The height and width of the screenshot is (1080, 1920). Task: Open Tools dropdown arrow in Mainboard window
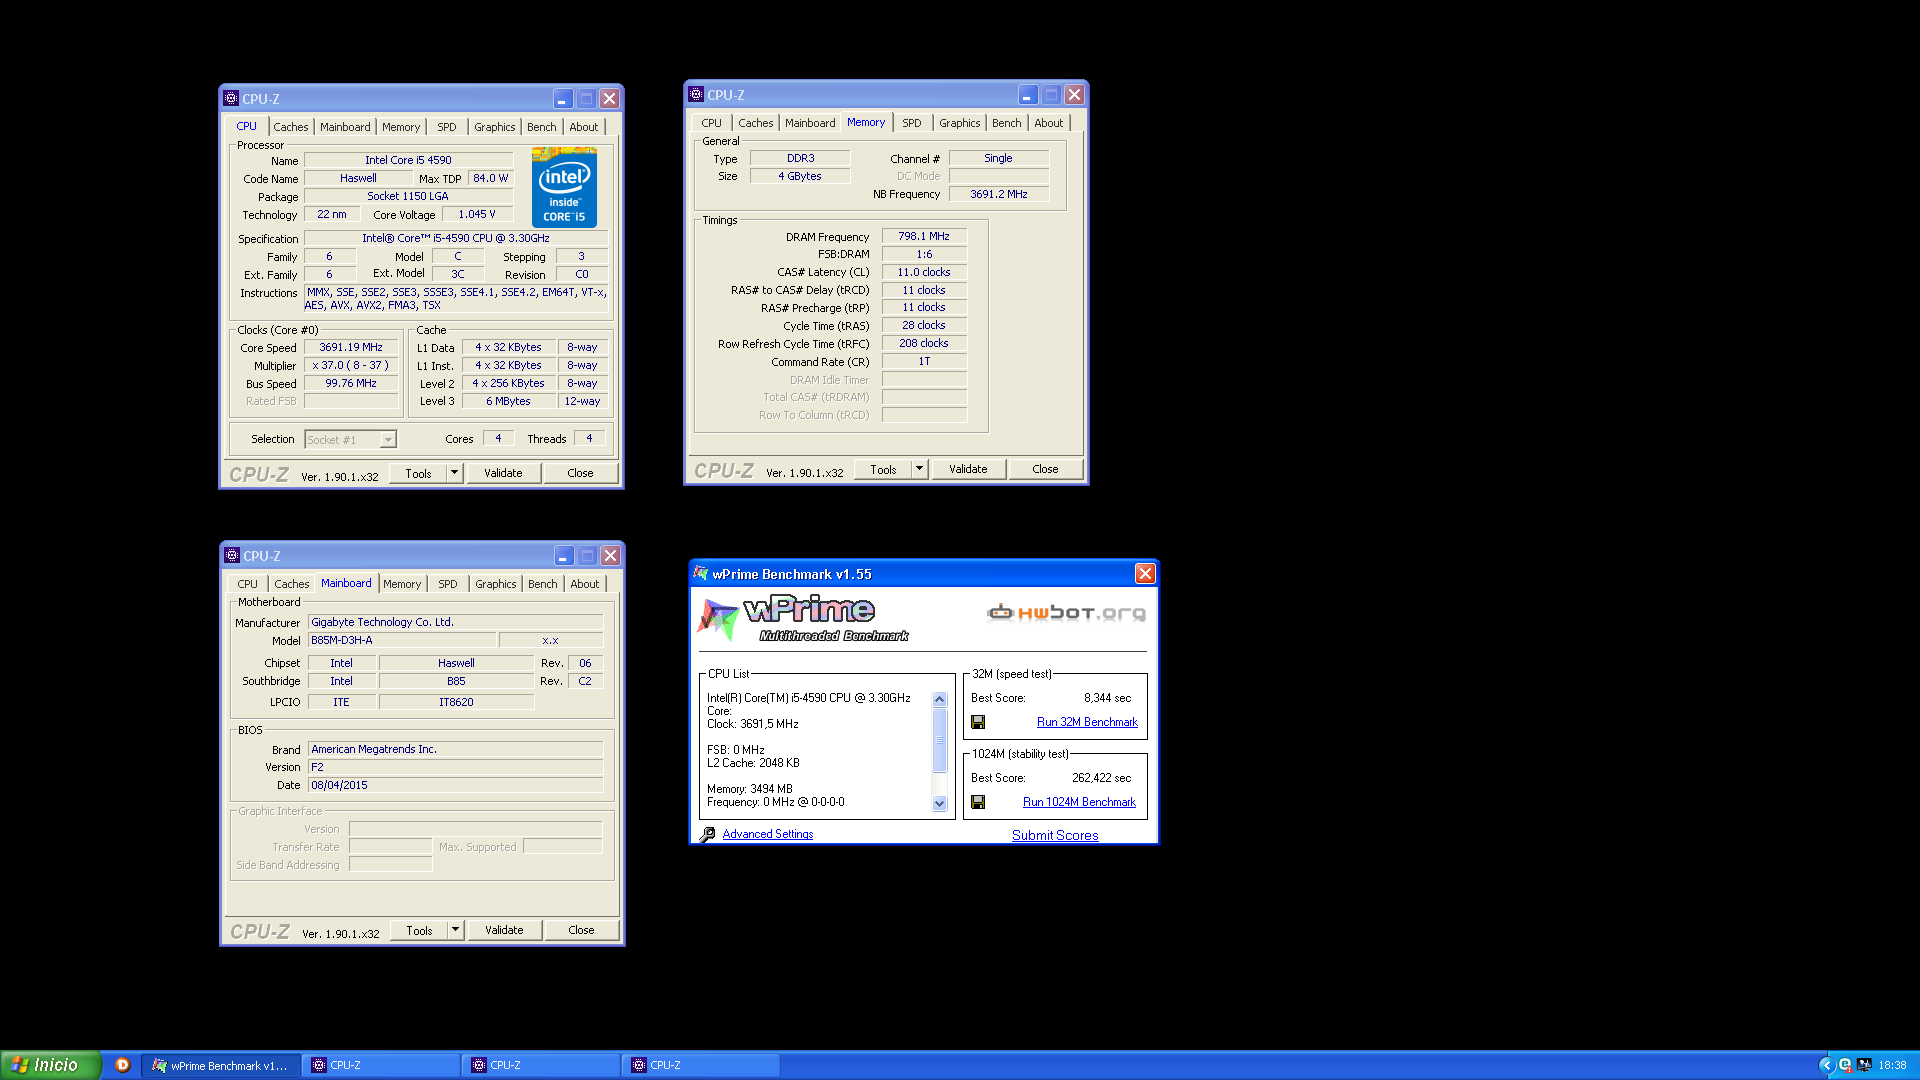(x=455, y=930)
